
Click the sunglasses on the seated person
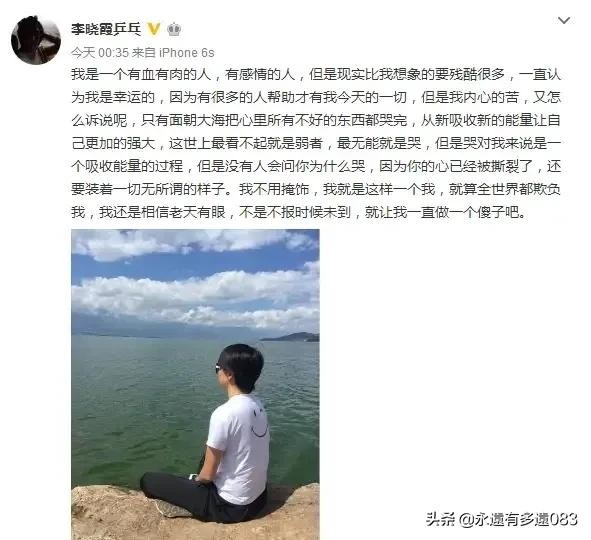click(218, 369)
